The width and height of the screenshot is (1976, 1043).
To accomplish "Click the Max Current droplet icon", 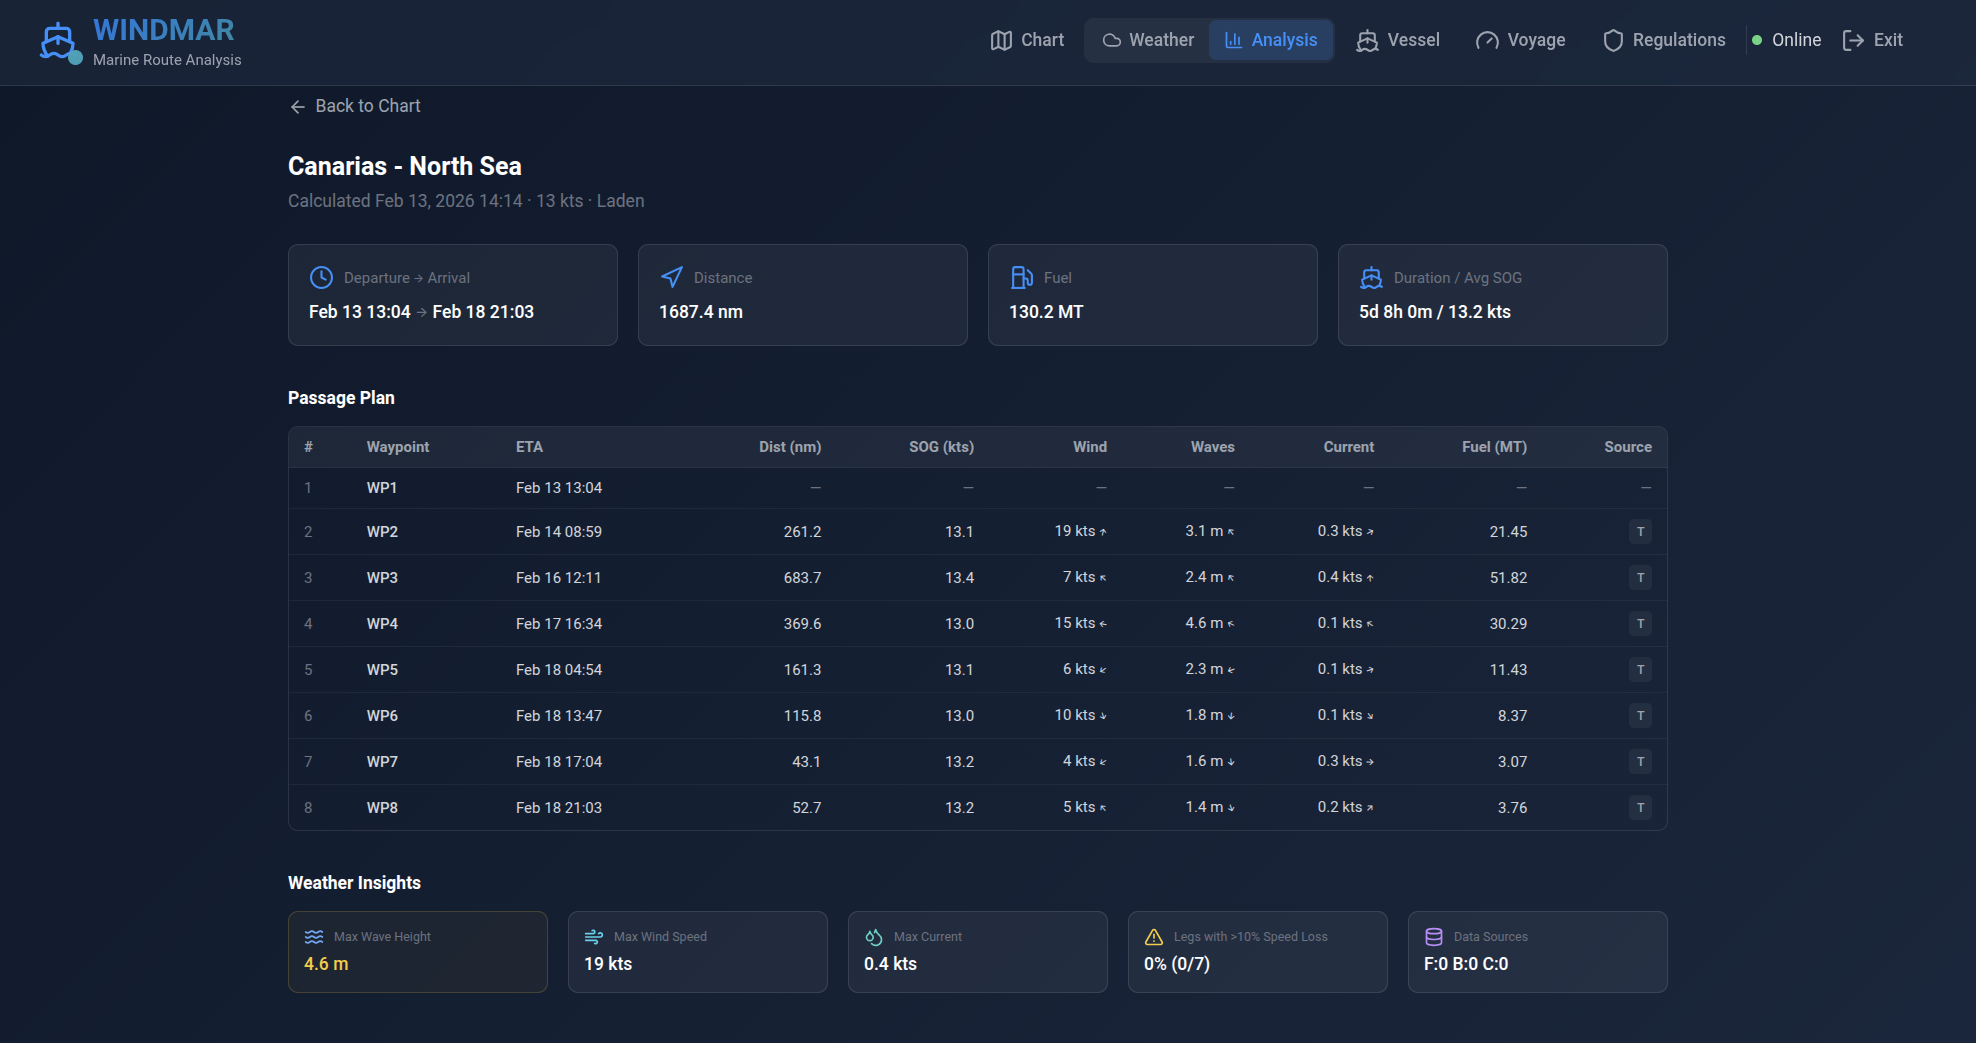I will pyautogui.click(x=874, y=937).
